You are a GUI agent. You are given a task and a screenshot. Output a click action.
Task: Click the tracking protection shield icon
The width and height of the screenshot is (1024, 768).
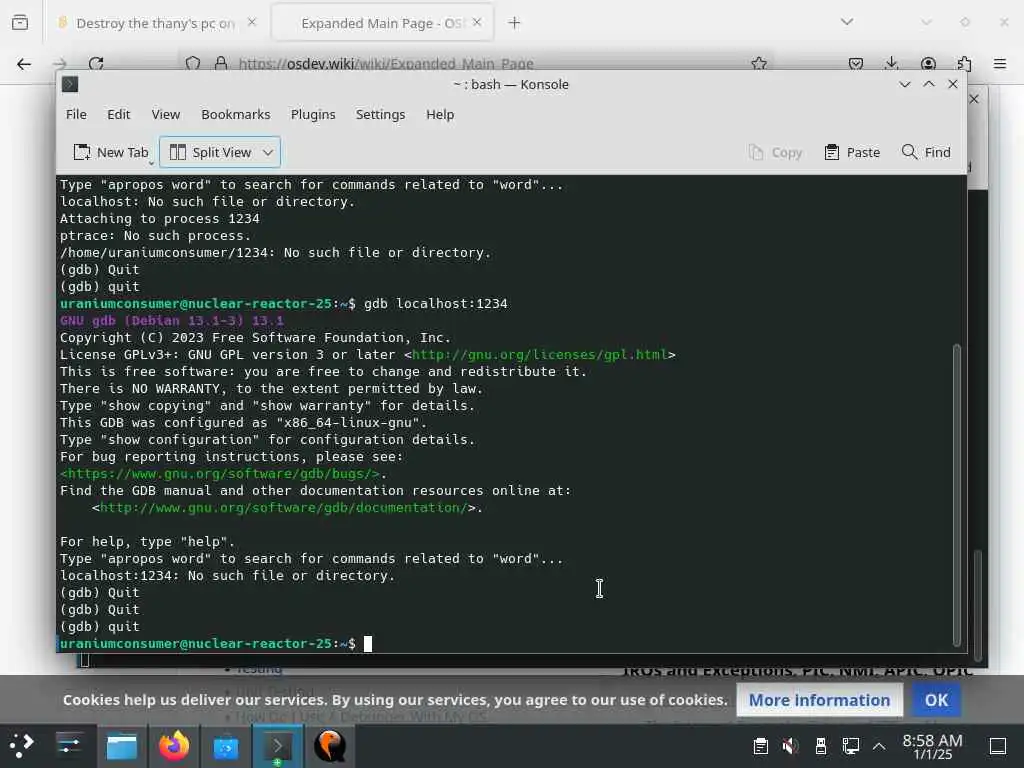(x=193, y=63)
